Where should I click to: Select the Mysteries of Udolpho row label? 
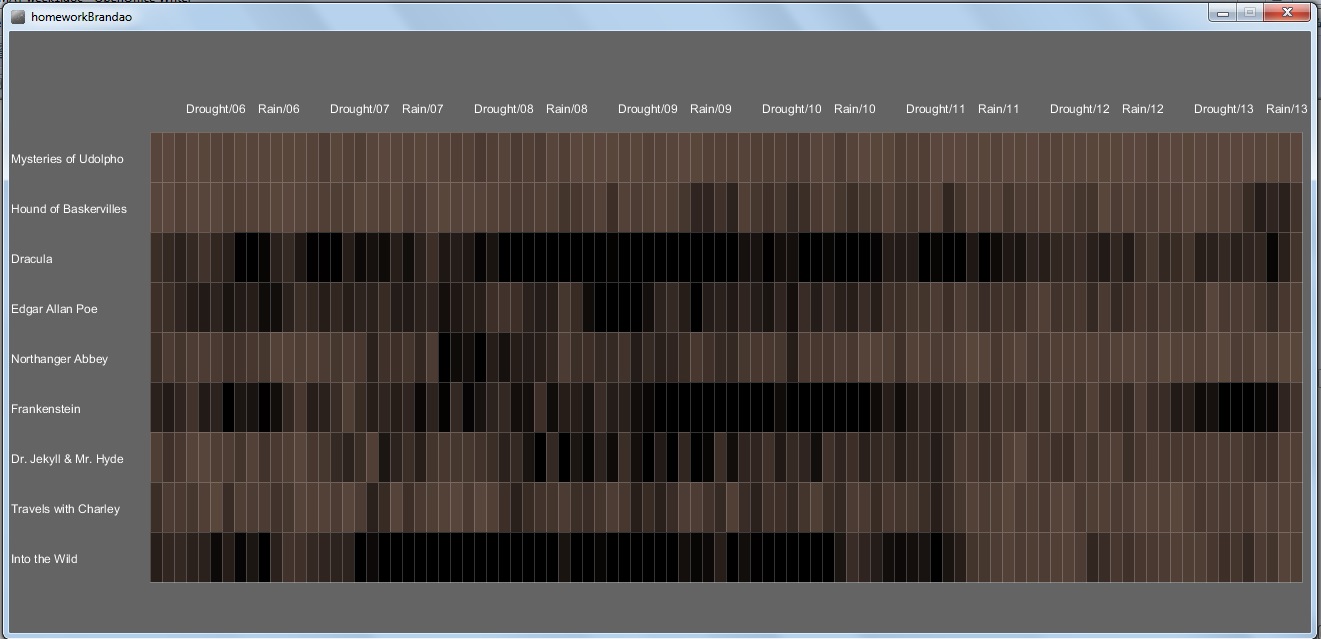[67, 159]
